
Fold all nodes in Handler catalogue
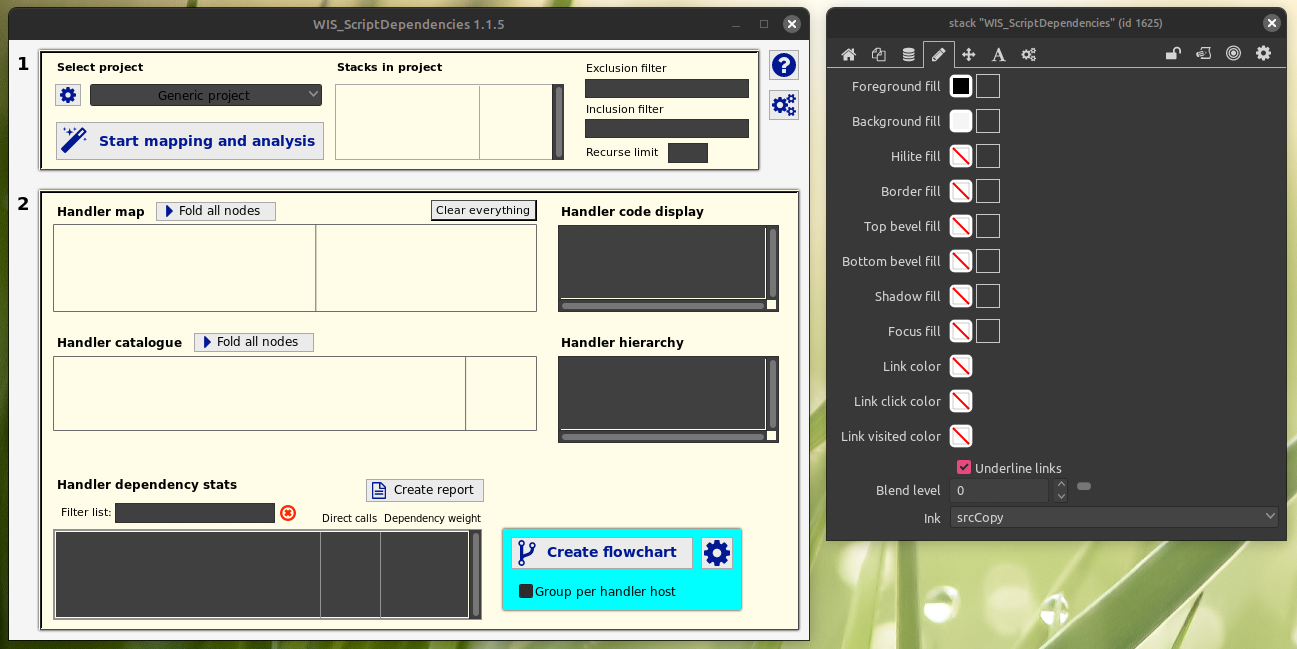(x=254, y=342)
